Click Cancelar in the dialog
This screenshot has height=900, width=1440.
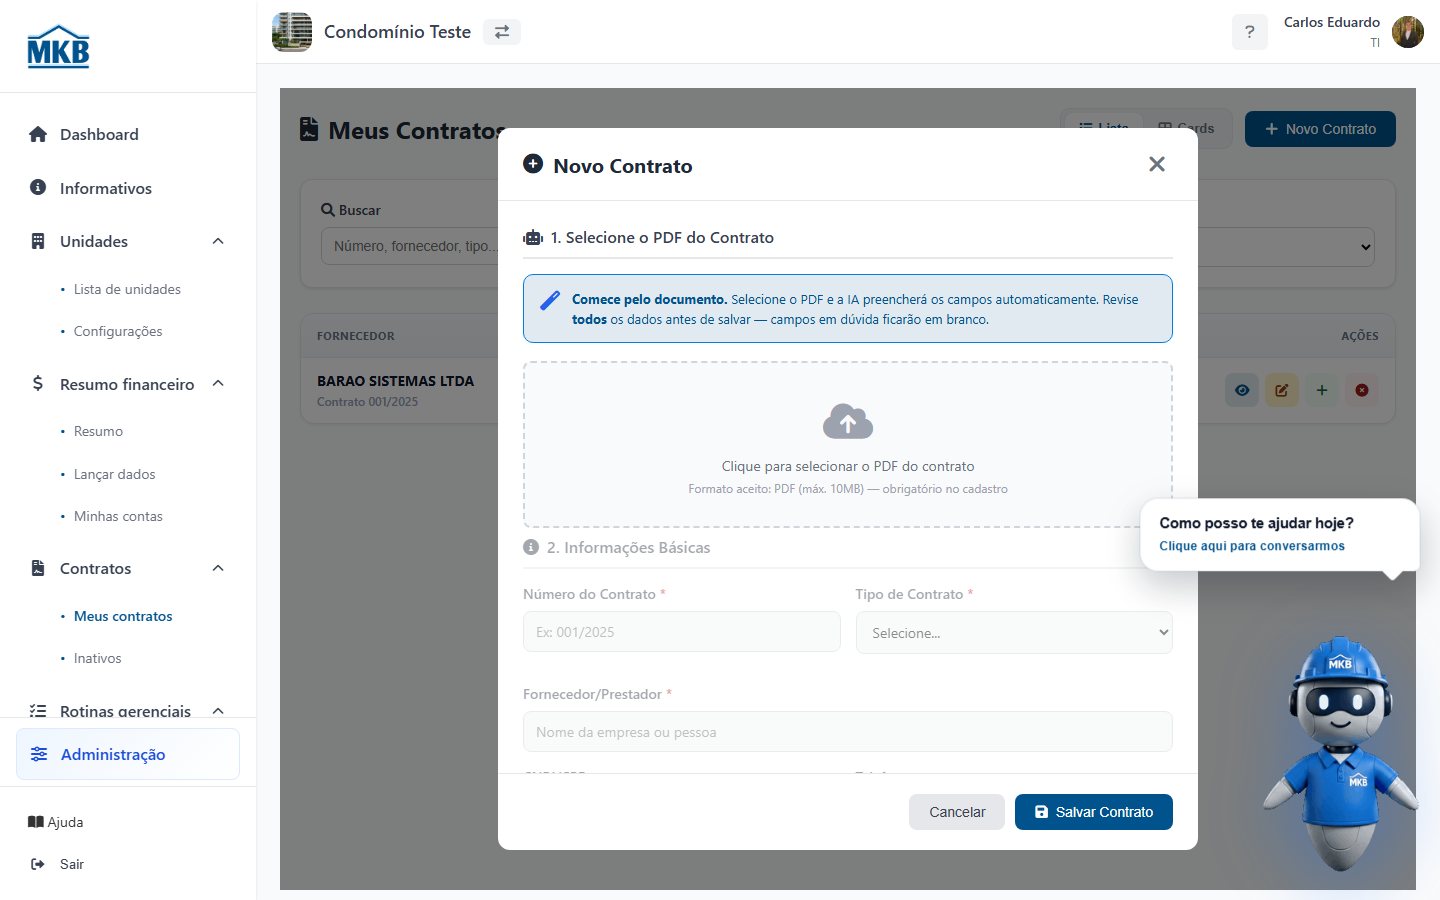click(957, 812)
